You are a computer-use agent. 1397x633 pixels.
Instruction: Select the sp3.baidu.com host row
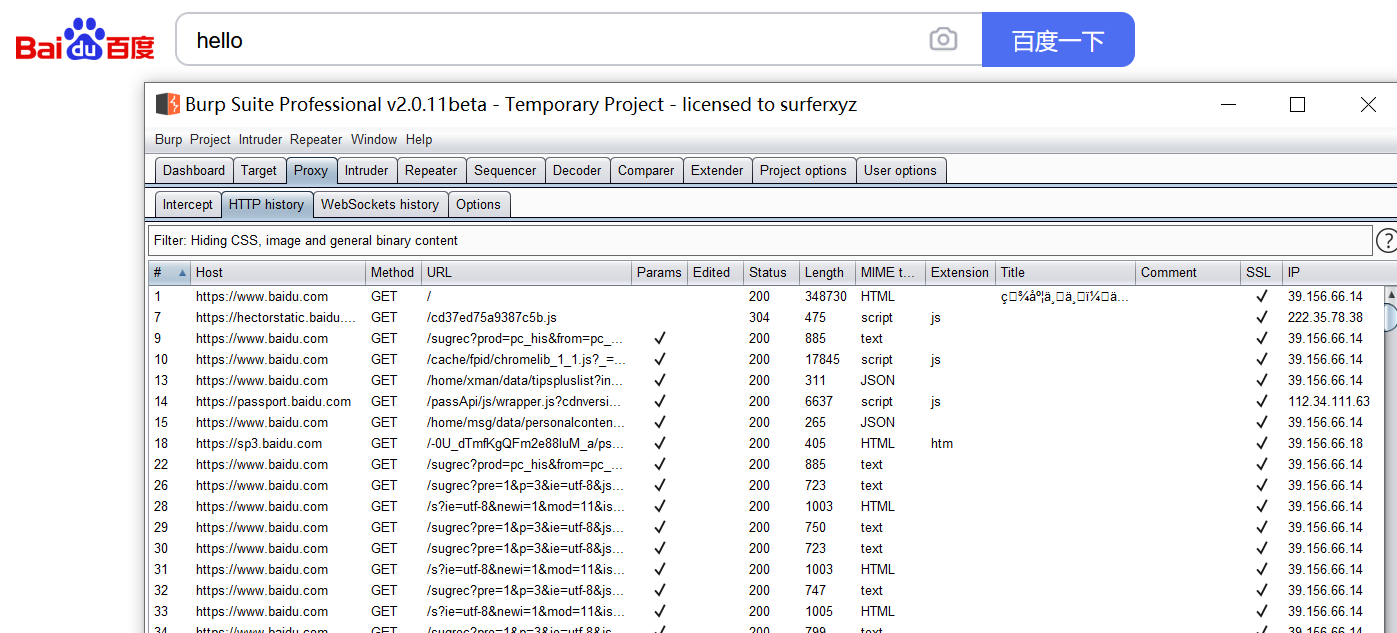[766, 443]
